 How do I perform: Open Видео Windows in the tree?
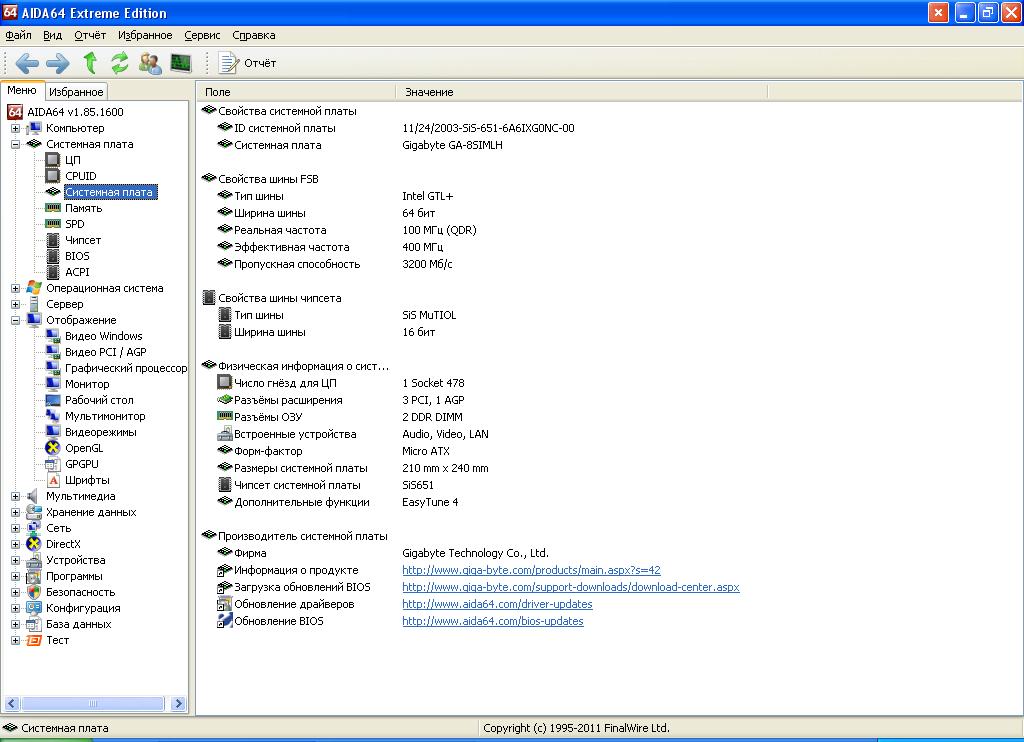[103, 336]
